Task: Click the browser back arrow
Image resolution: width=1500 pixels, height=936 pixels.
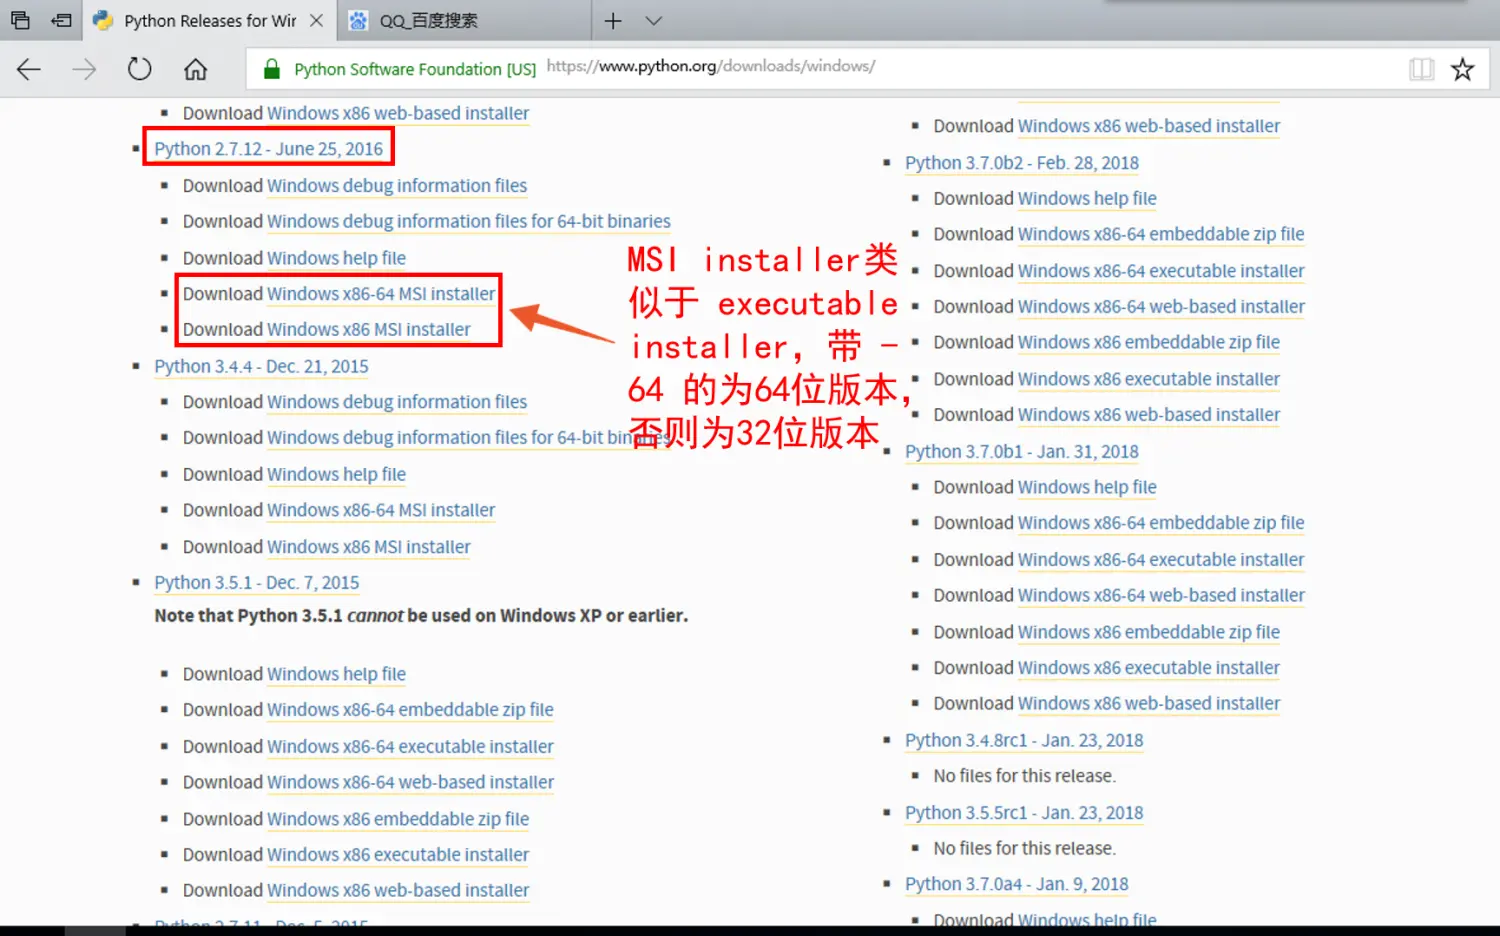Action: click(29, 69)
